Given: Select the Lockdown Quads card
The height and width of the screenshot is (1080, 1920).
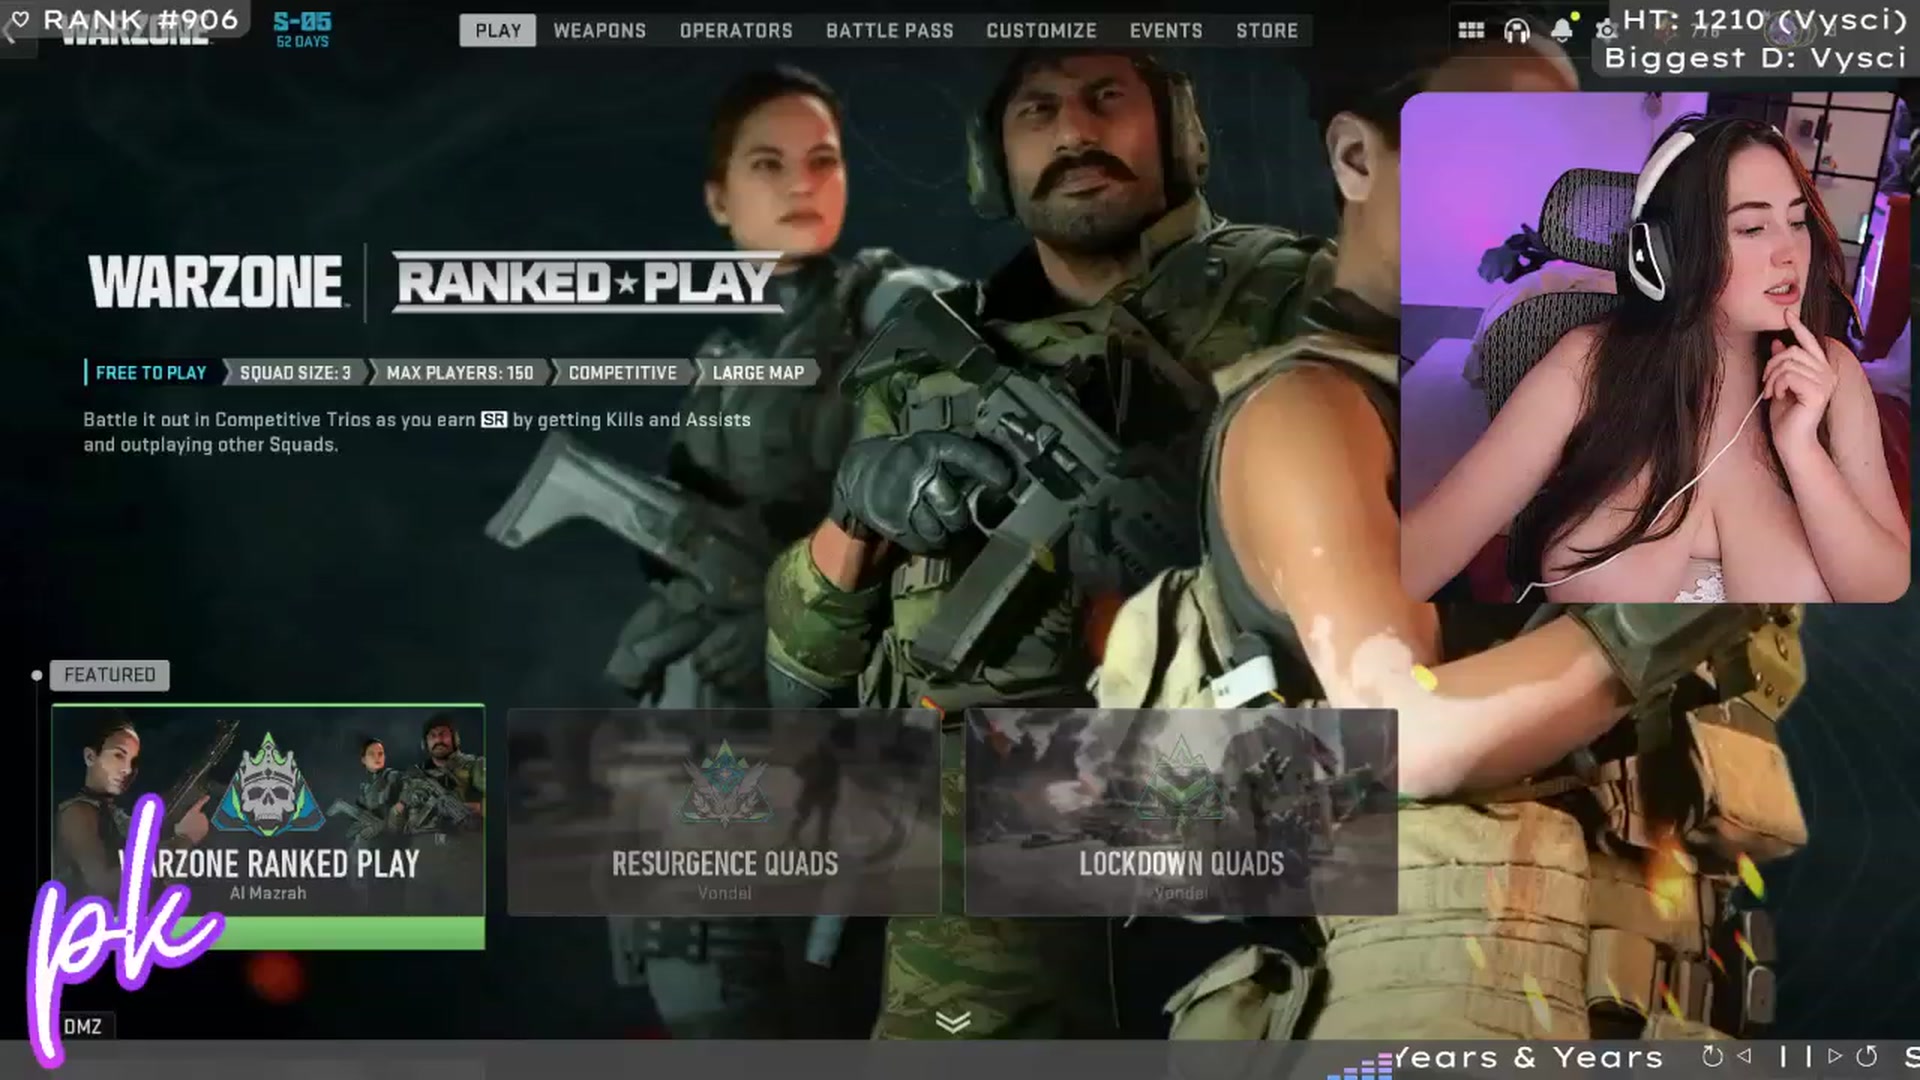Looking at the screenshot, I should pos(1181,812).
